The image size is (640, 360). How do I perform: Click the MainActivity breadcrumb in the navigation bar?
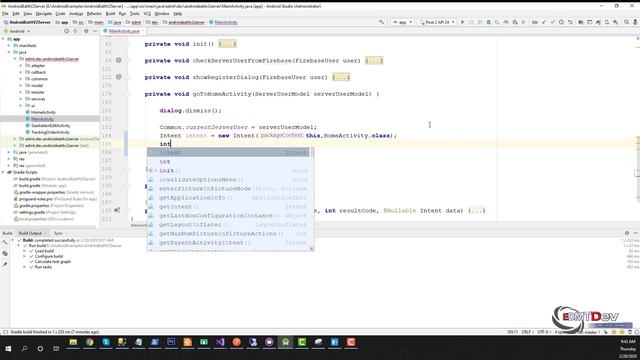223,22
